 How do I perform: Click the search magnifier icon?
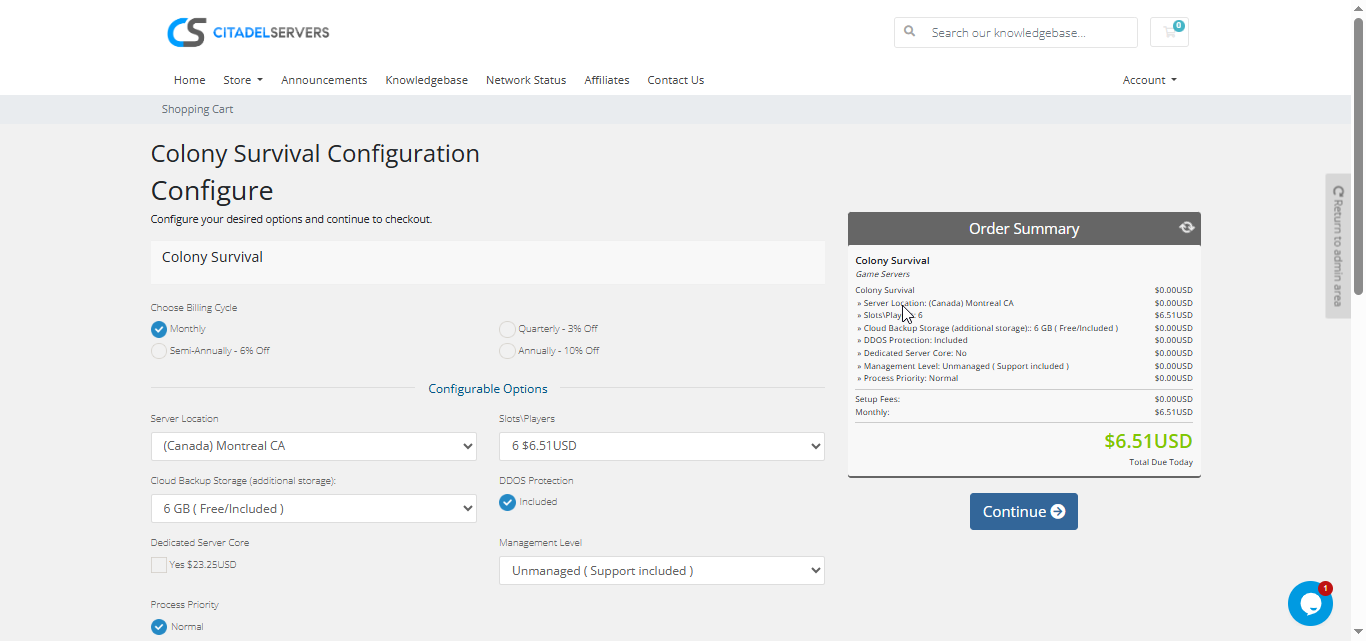(x=910, y=32)
